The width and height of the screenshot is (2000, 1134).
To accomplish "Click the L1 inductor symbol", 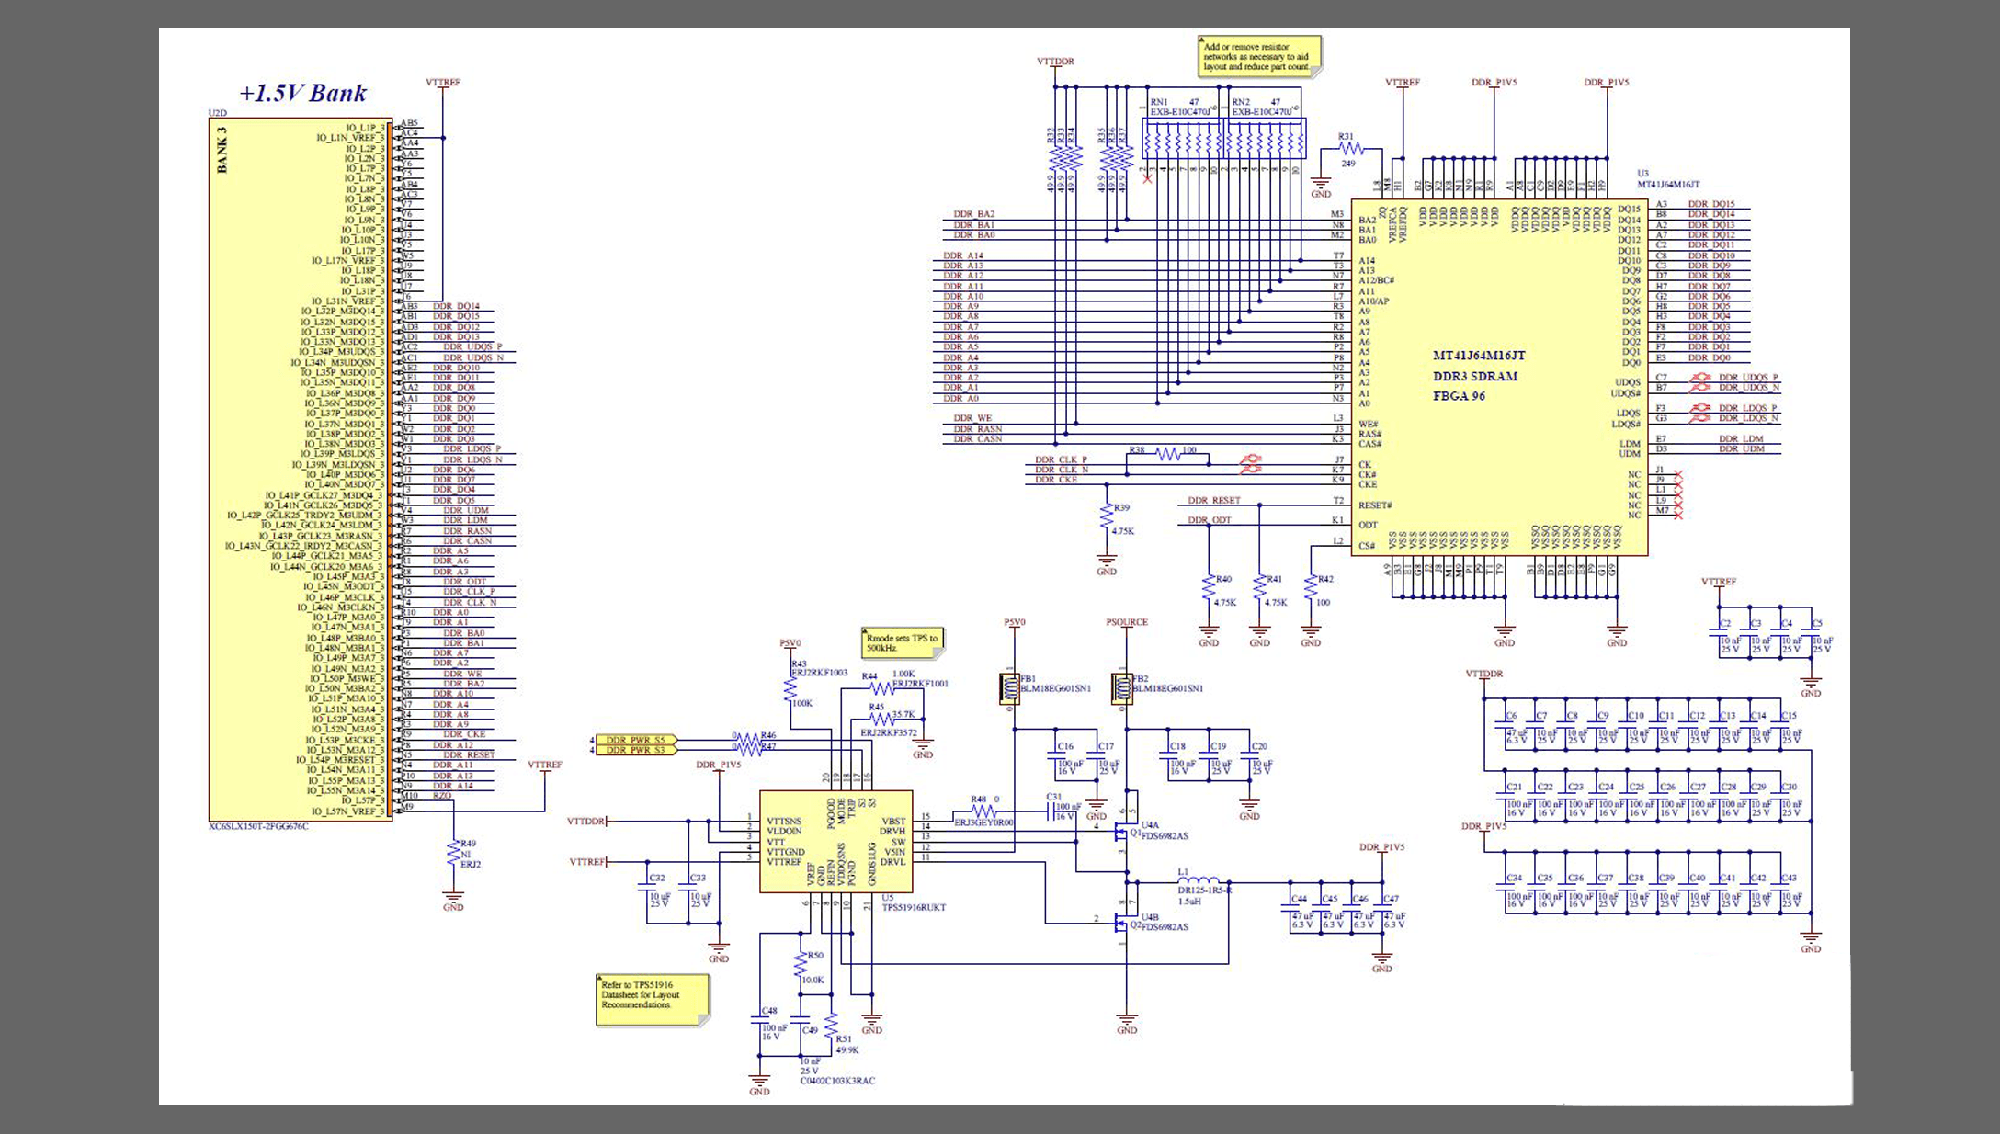I will [x=1199, y=882].
